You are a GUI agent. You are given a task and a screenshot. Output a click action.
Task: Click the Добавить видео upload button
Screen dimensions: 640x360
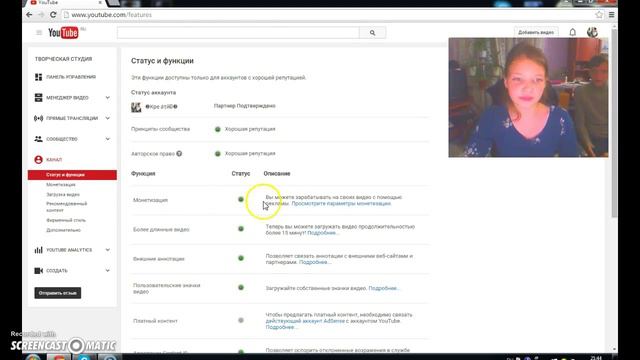pyautogui.click(x=536, y=32)
